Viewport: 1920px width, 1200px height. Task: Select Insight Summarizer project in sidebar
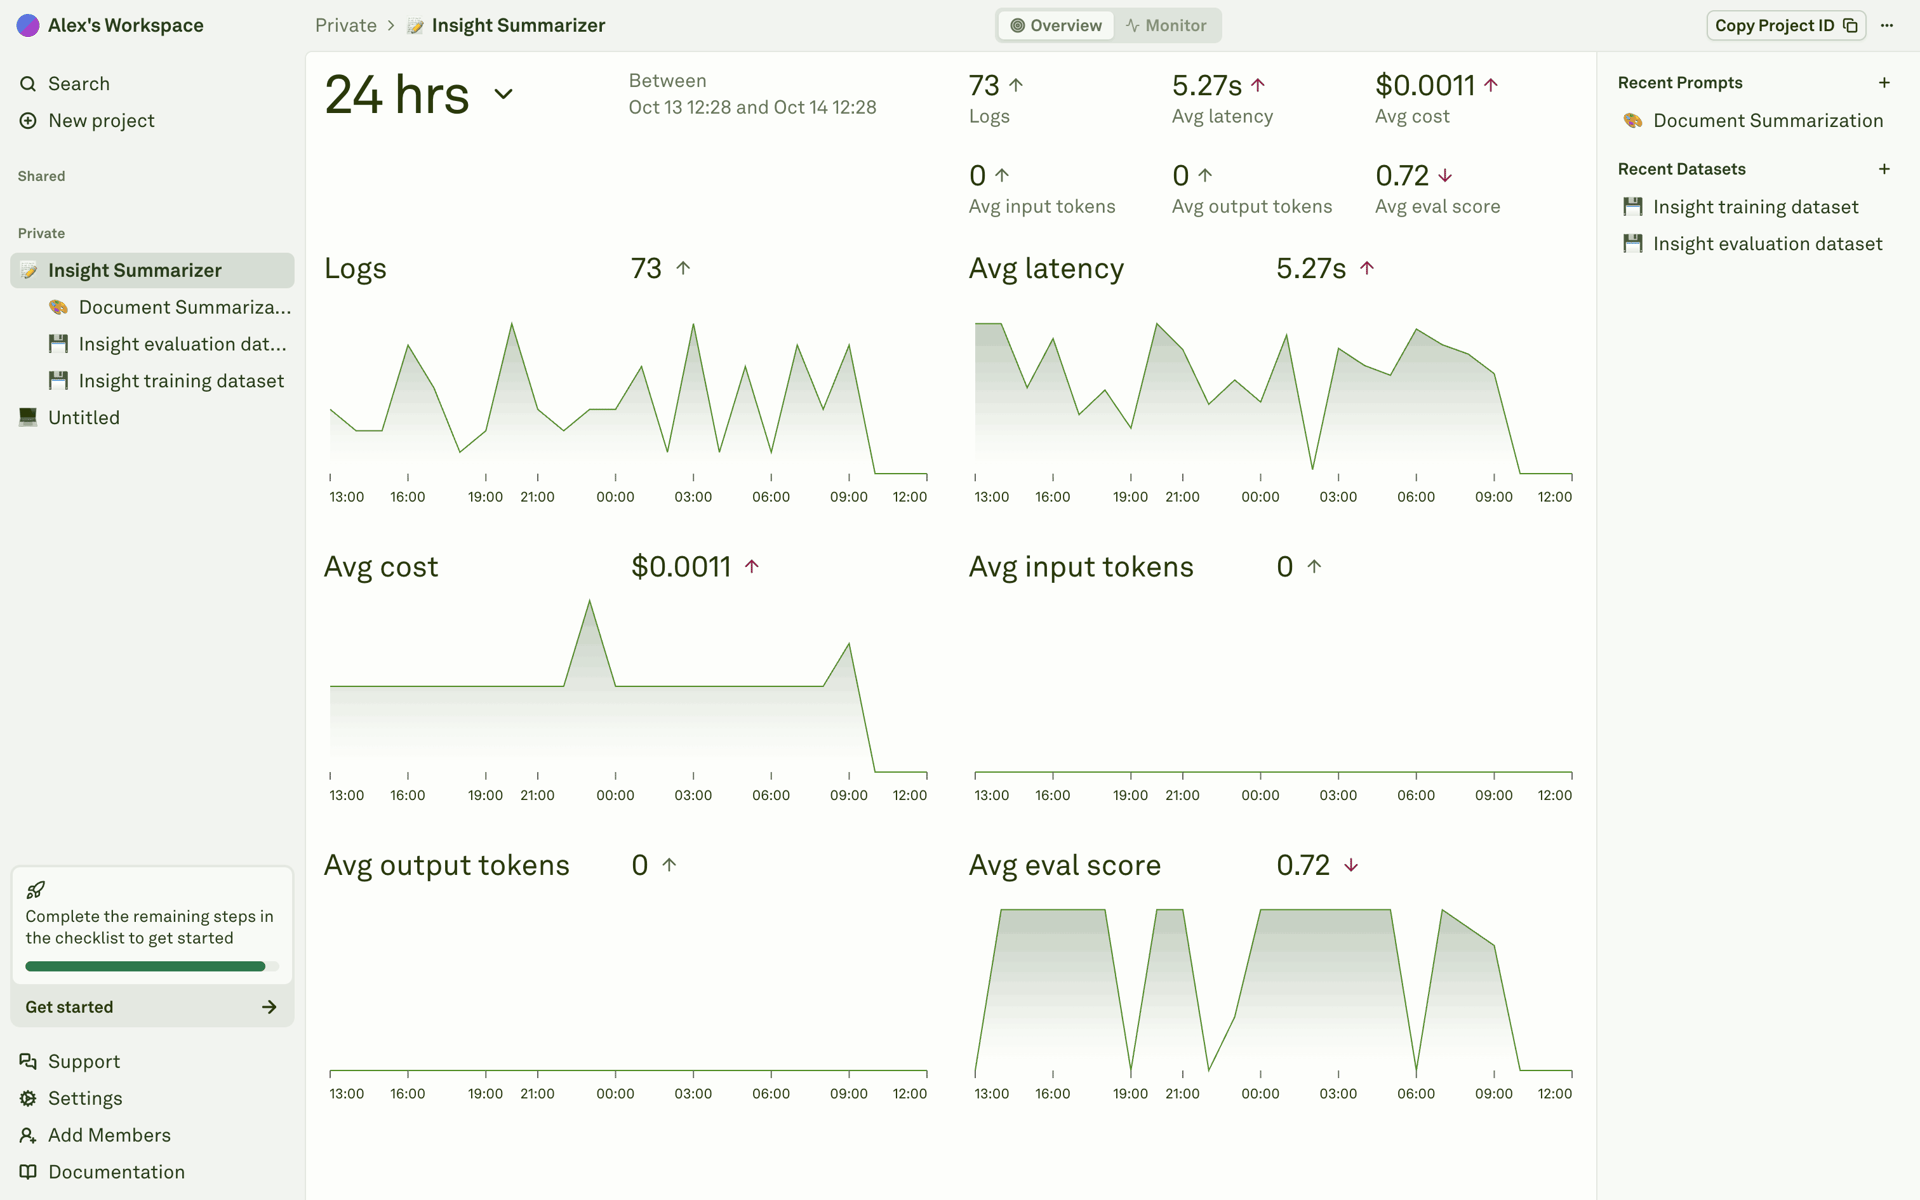pos(152,271)
